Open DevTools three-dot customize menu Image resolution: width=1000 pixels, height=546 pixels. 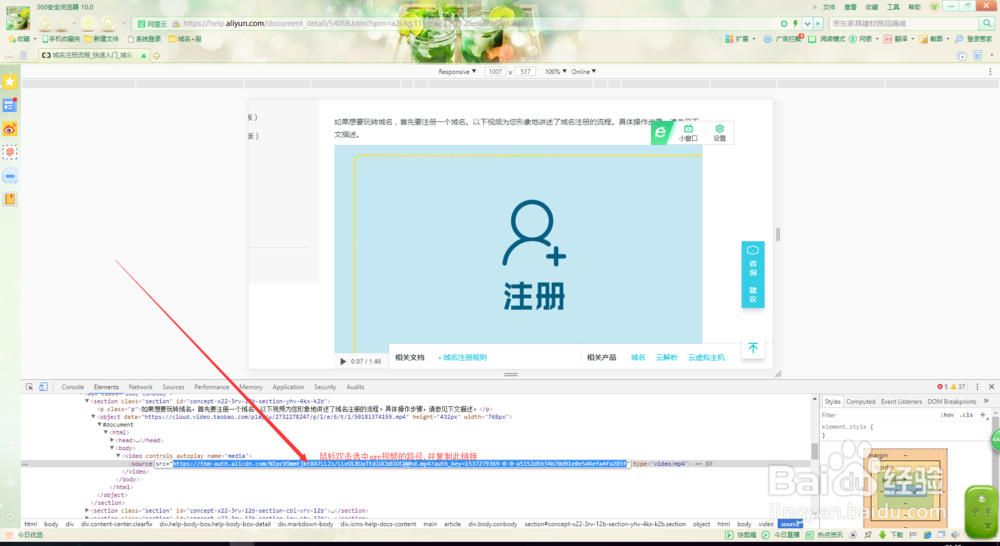pos(977,387)
